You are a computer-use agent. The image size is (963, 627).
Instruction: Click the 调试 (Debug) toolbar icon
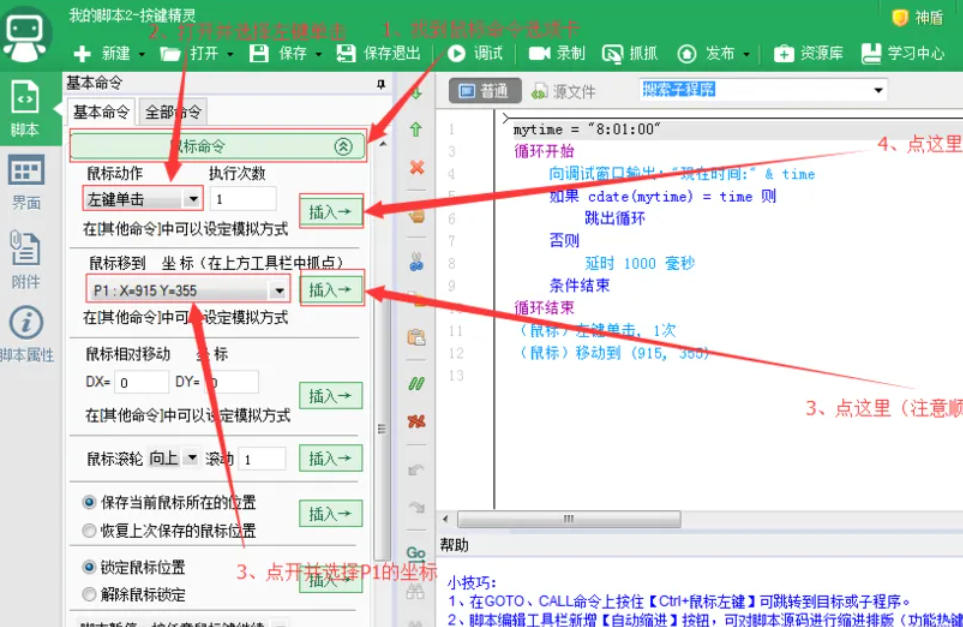(x=479, y=54)
